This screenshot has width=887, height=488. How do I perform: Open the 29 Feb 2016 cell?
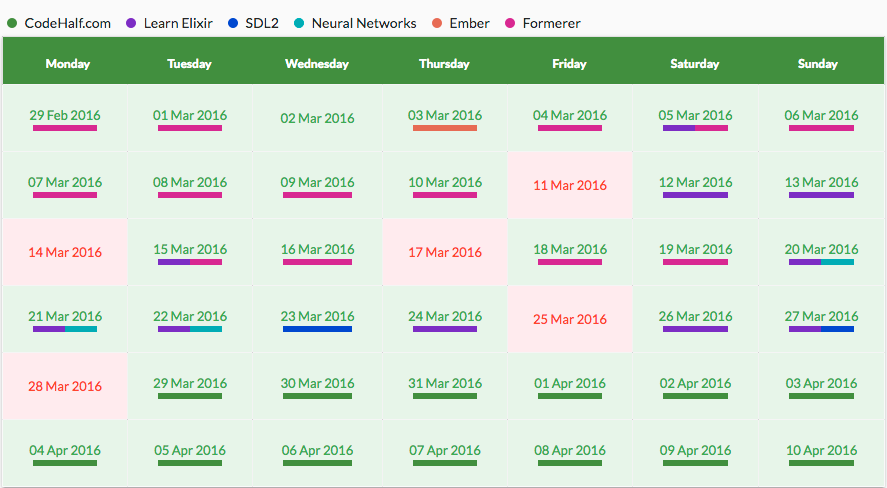pyautogui.click(x=65, y=118)
